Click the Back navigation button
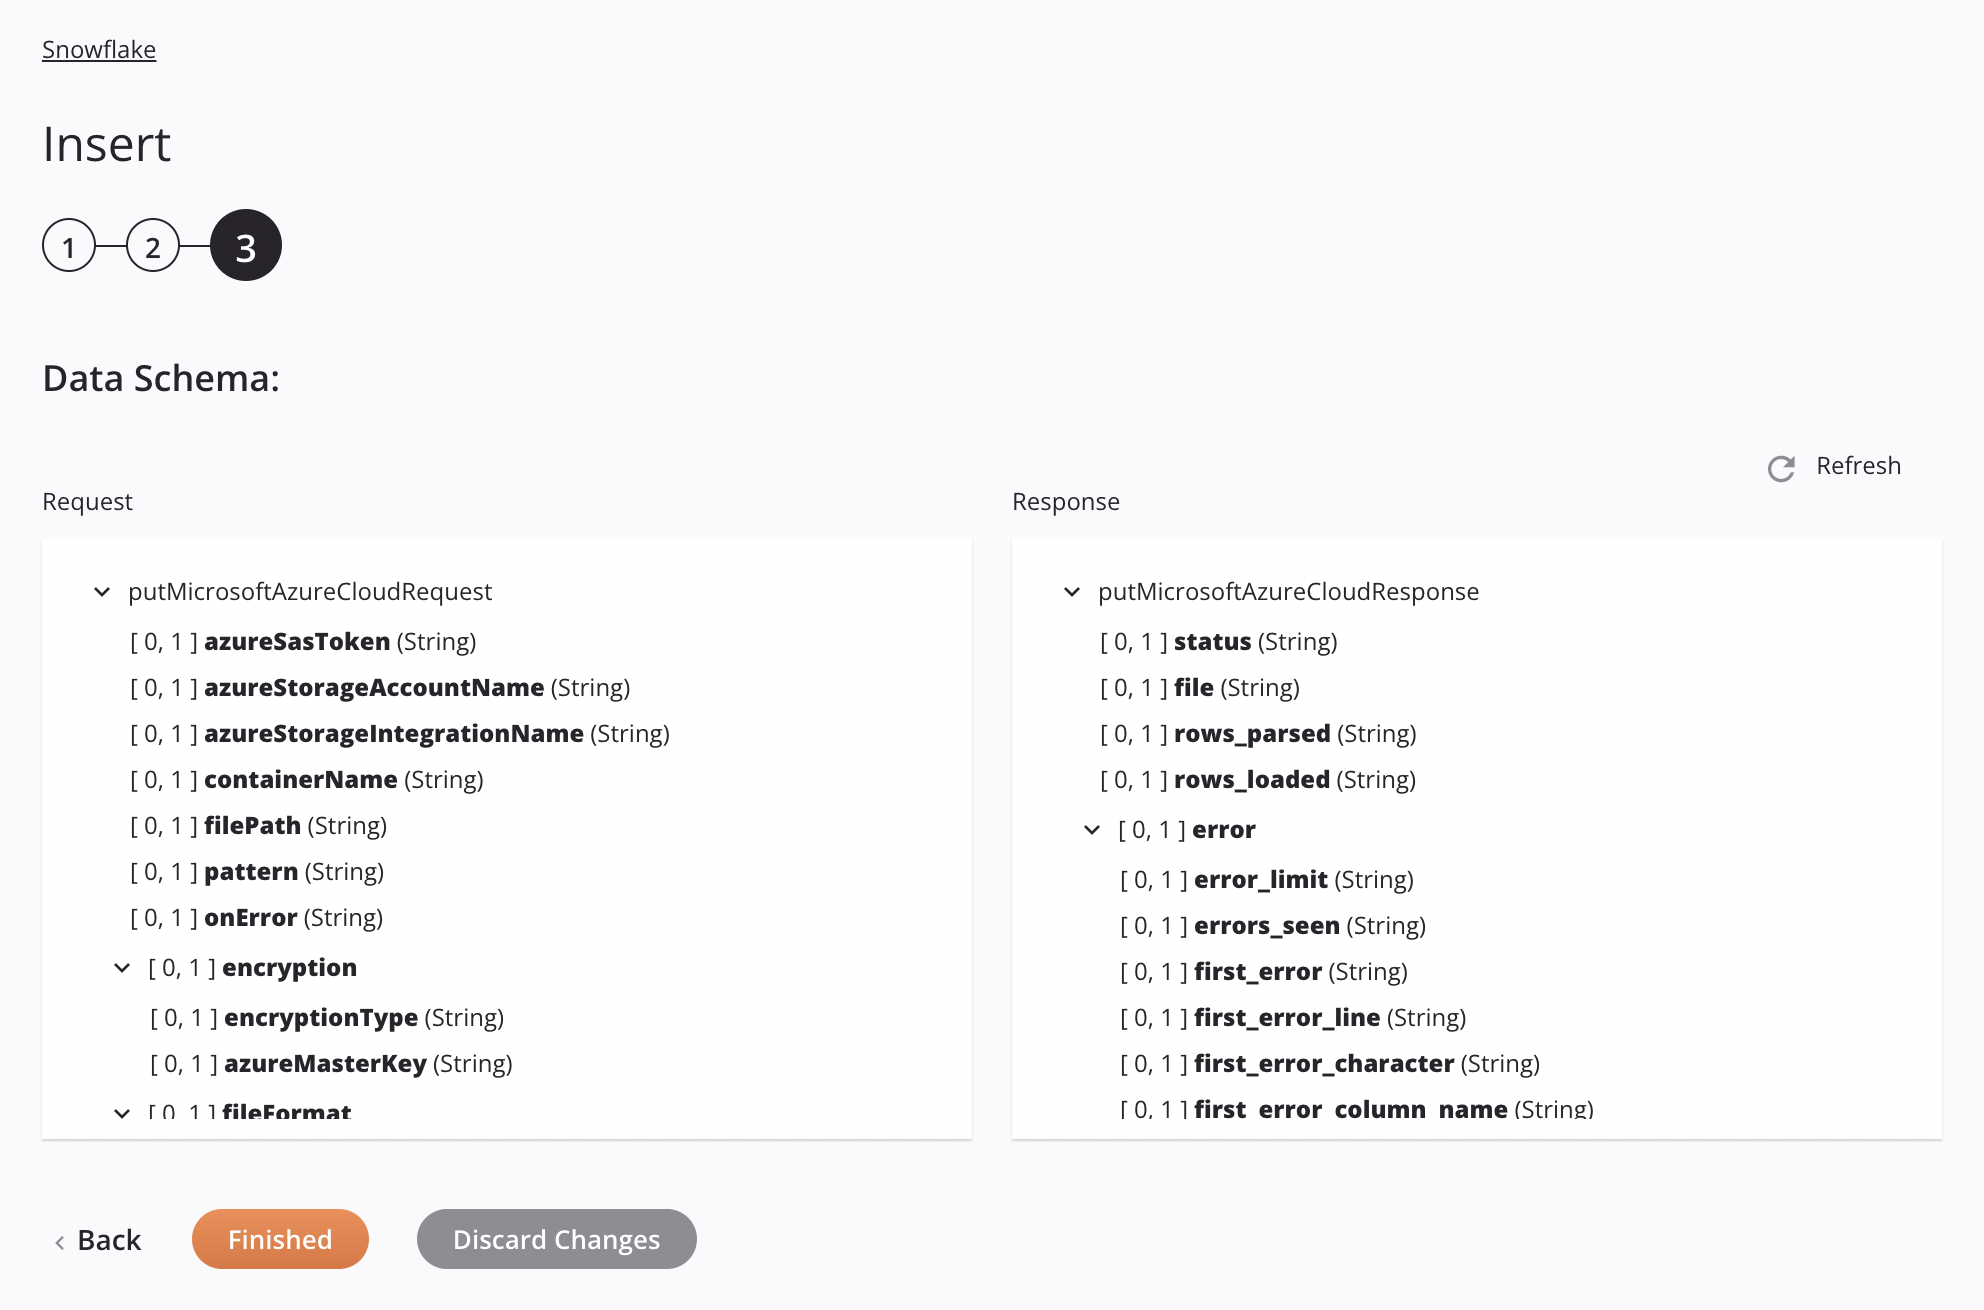The width and height of the screenshot is (1984, 1310). 96,1238
